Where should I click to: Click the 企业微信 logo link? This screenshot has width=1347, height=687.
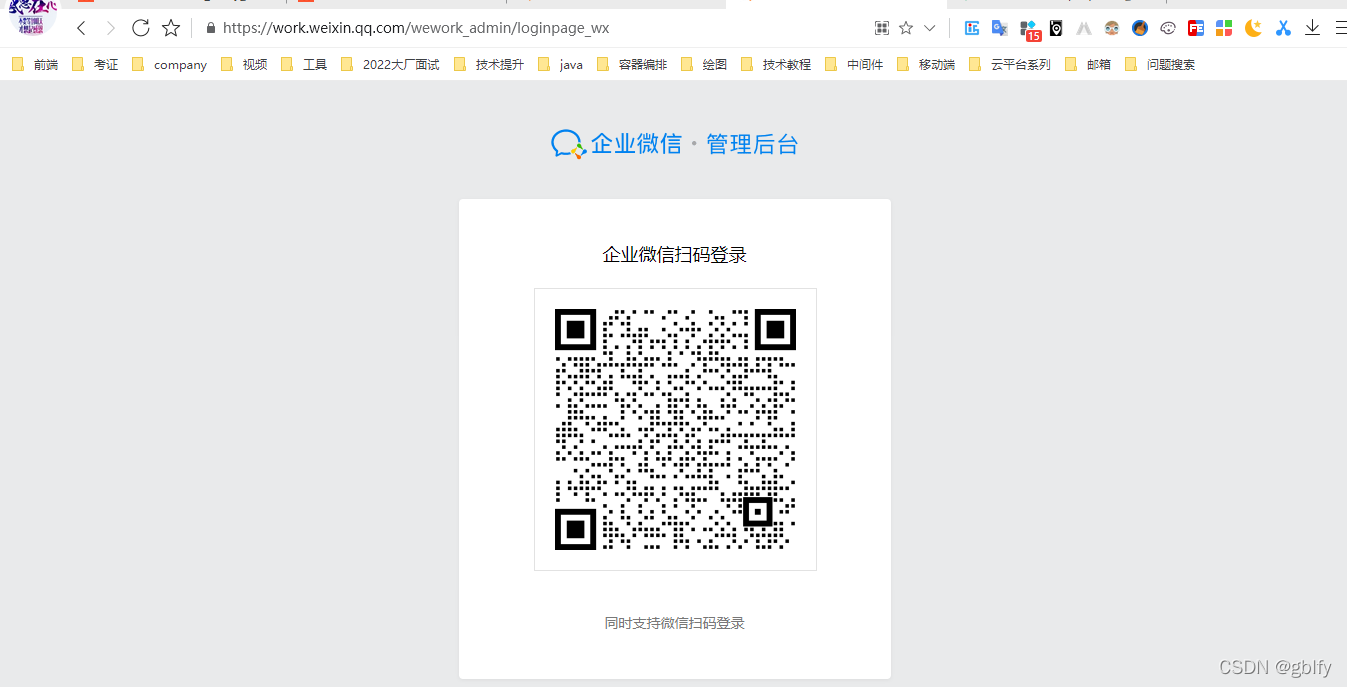pos(616,144)
